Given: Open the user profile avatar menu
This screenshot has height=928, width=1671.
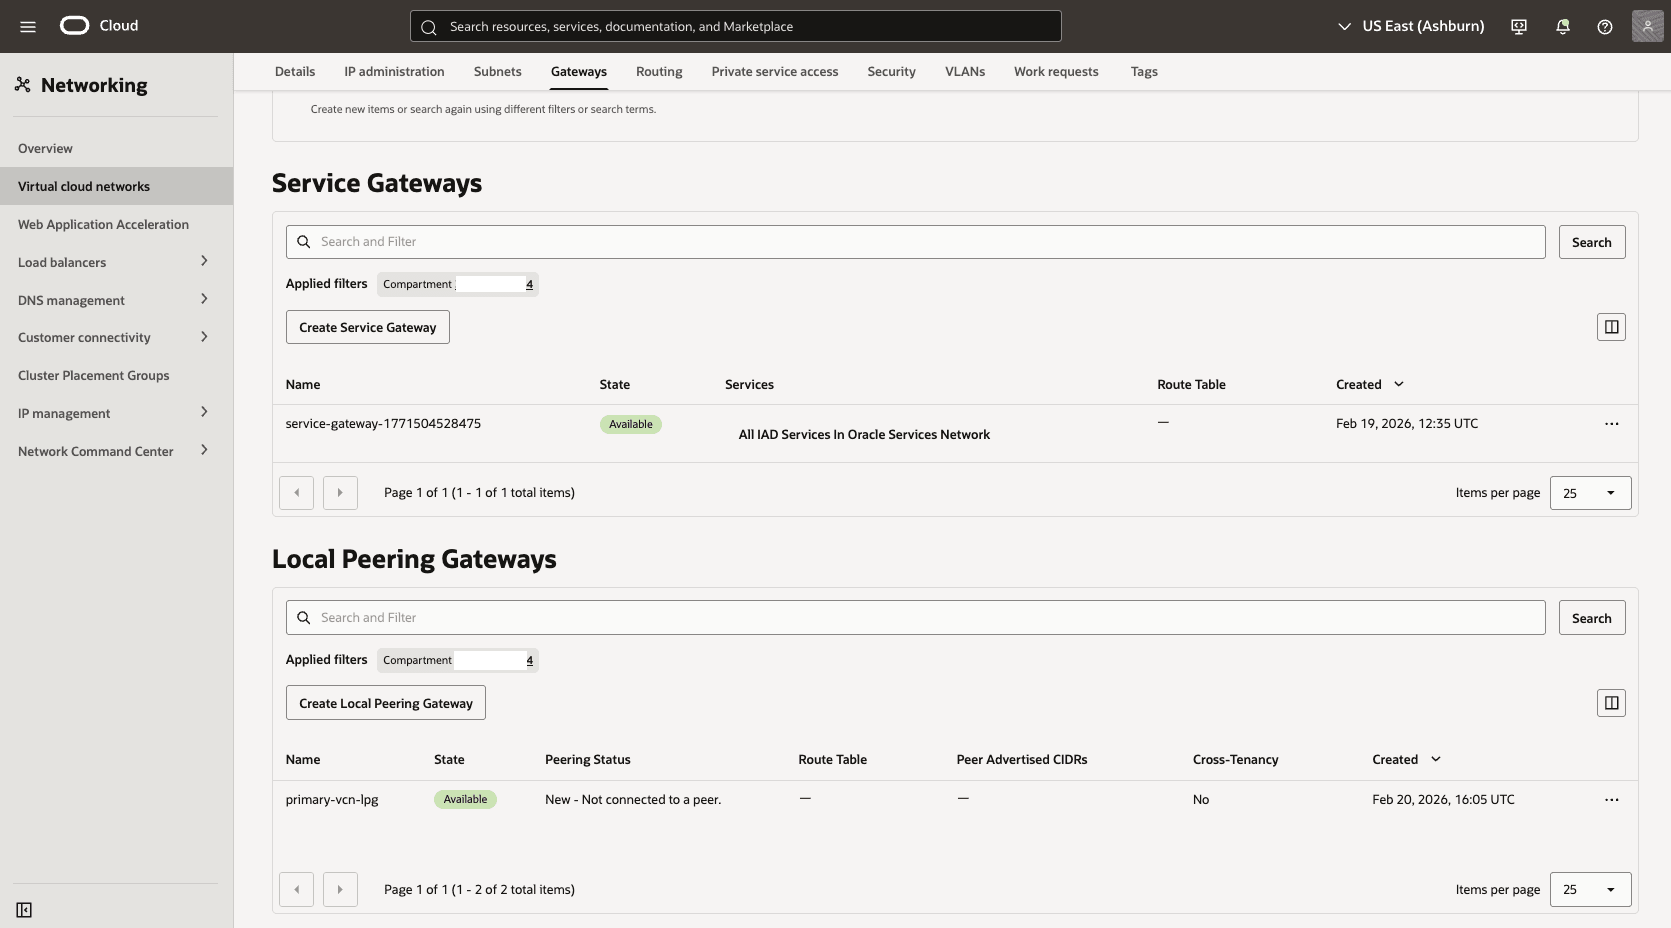Looking at the screenshot, I should tap(1646, 26).
